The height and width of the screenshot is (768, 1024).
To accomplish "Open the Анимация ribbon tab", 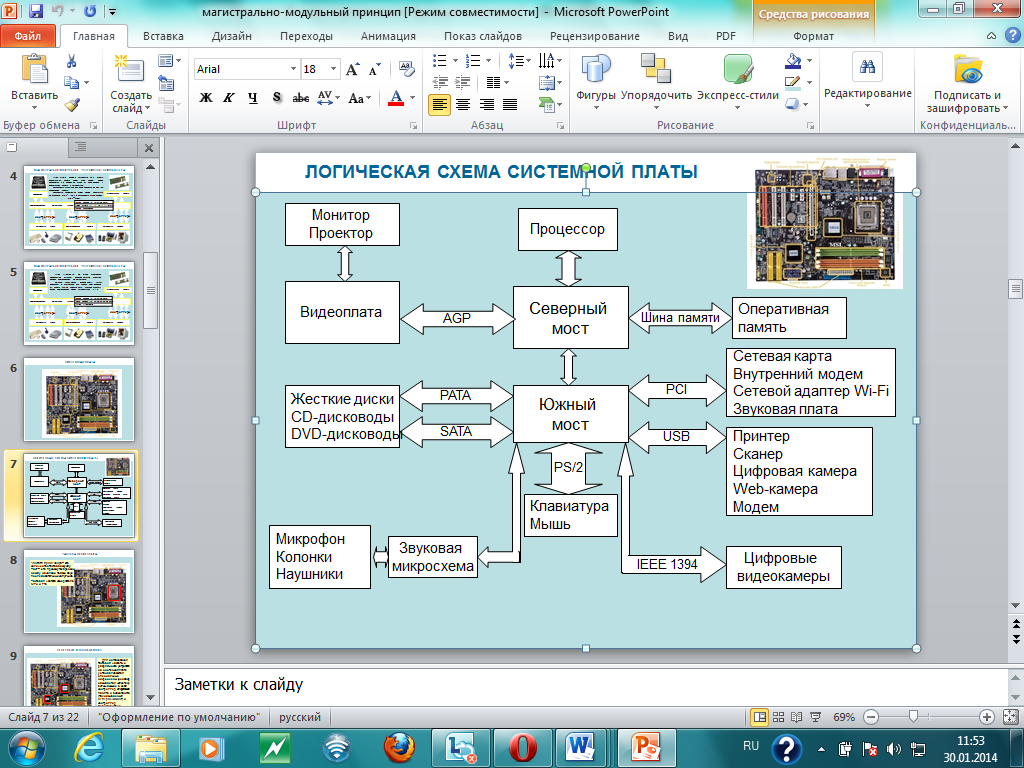I will tap(386, 36).
